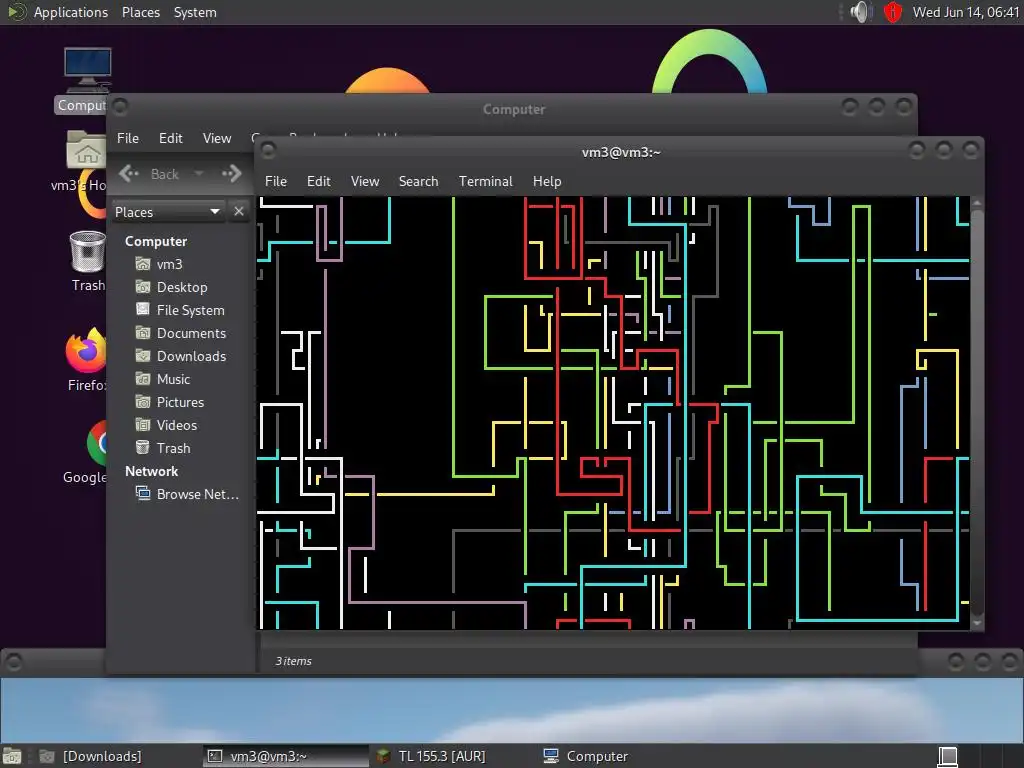Click the volume speaker icon

861,12
